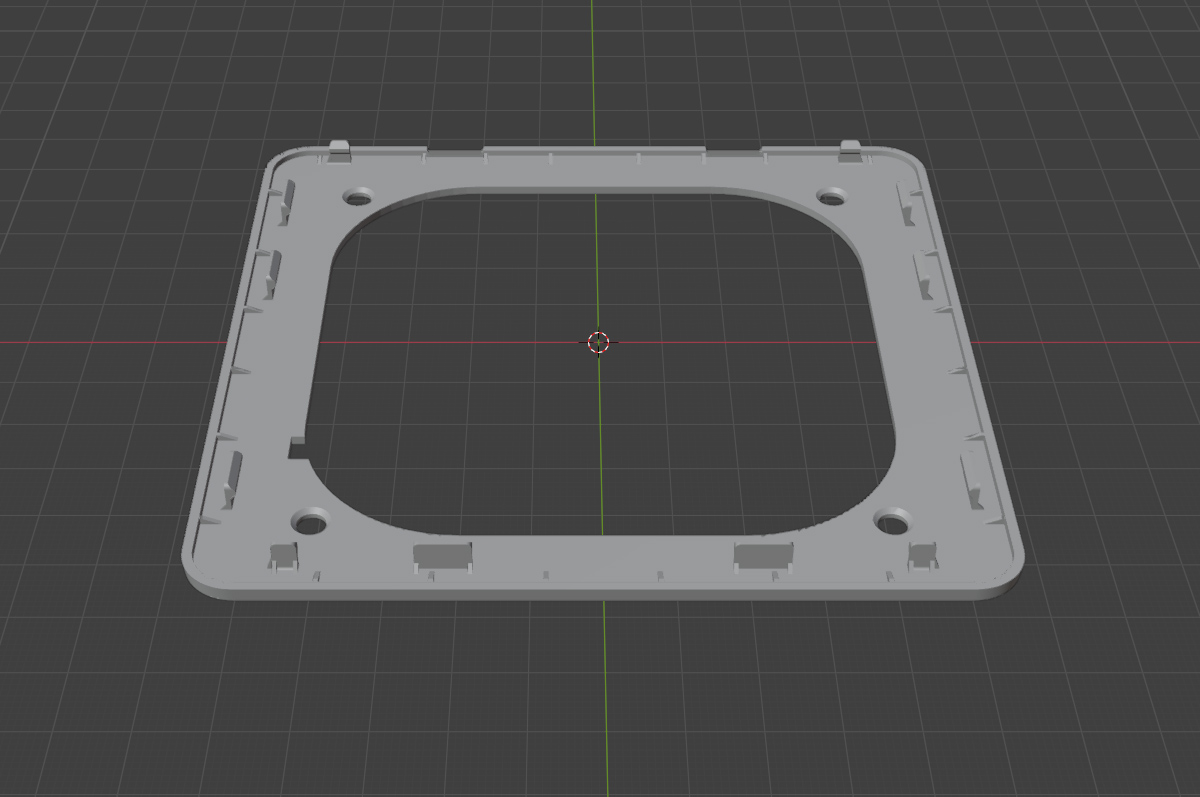Viewport: 1200px width, 797px height.
Task: Select the wide rectangular slot on front-left rail
Action: pyautogui.click(x=442, y=557)
